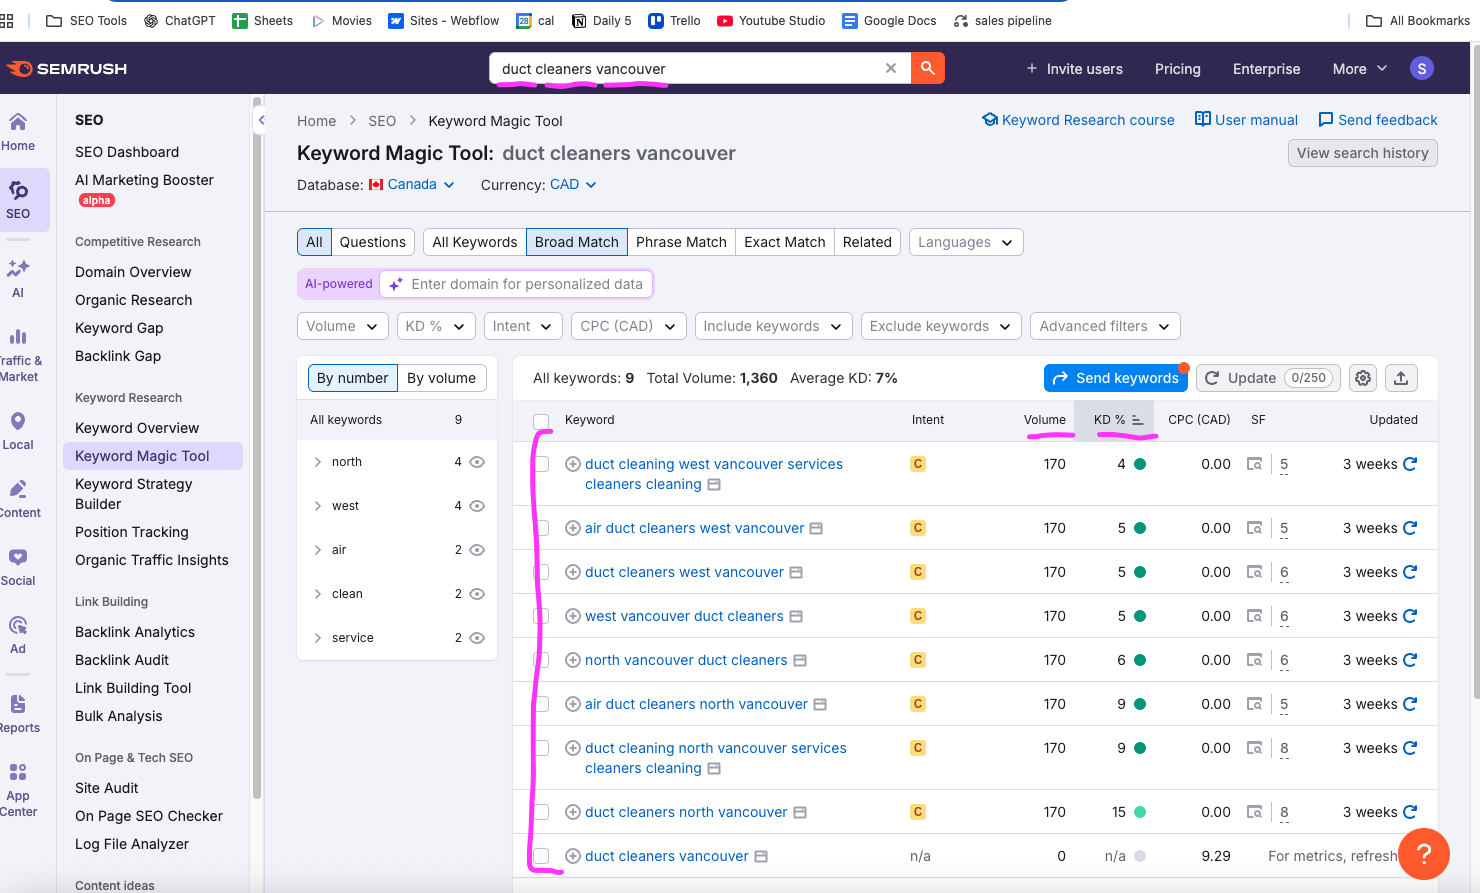Add duct cleaners vancouver to list plus icon
Viewport: 1480px width, 893px height.
[x=573, y=856]
